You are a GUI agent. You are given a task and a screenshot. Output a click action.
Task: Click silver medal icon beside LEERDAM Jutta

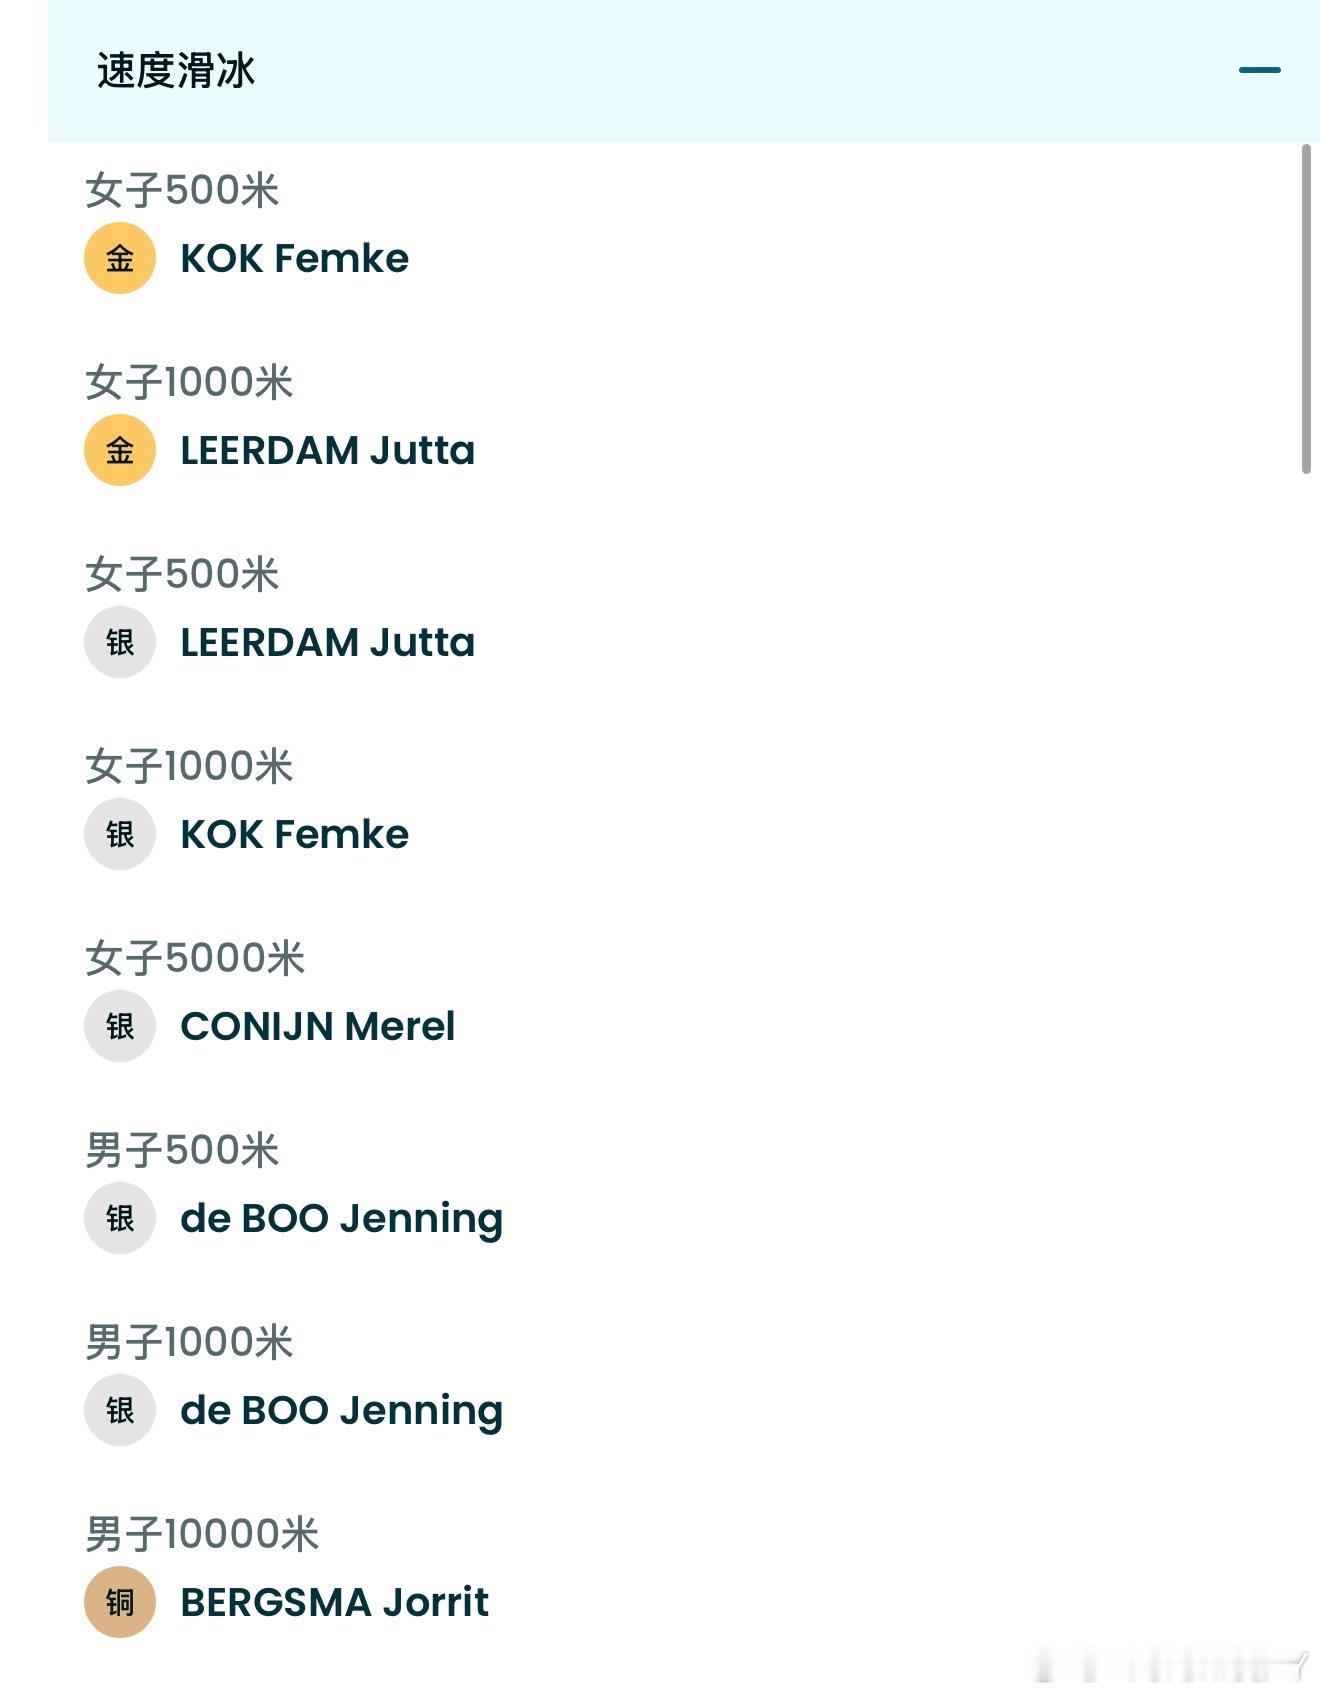(x=120, y=642)
